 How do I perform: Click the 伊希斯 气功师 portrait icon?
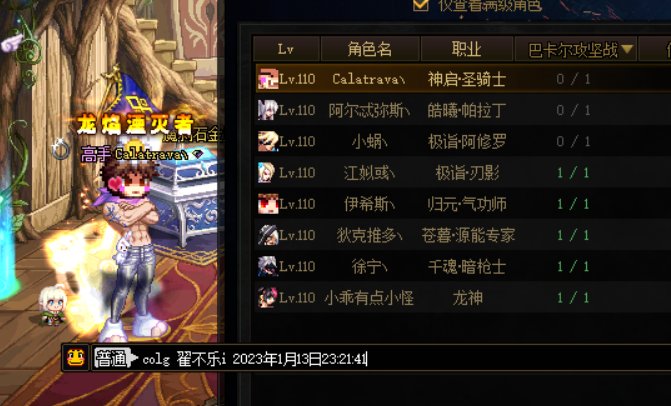point(268,204)
